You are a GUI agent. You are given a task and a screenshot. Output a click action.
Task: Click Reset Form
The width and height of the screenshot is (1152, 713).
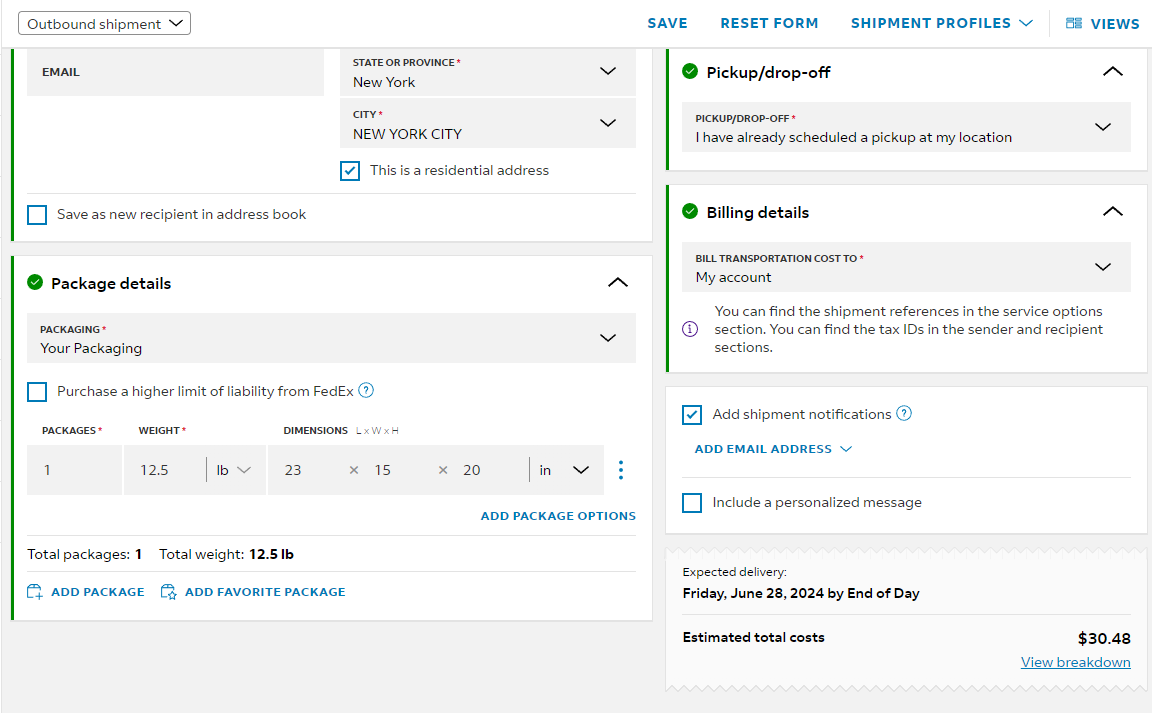(769, 24)
